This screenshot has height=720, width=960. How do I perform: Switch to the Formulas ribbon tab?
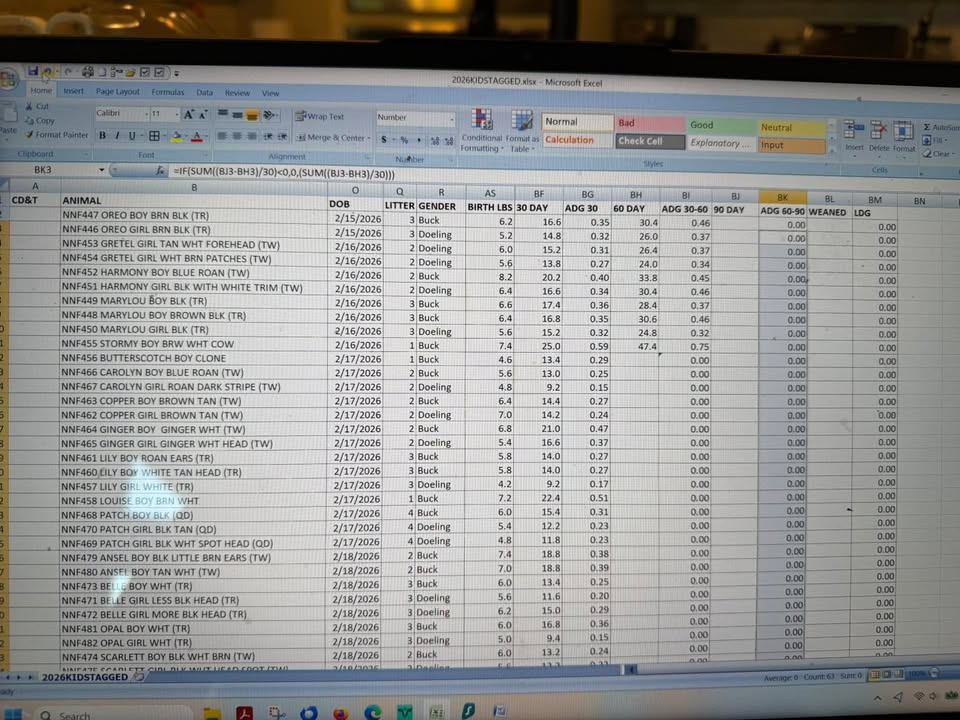(x=167, y=92)
